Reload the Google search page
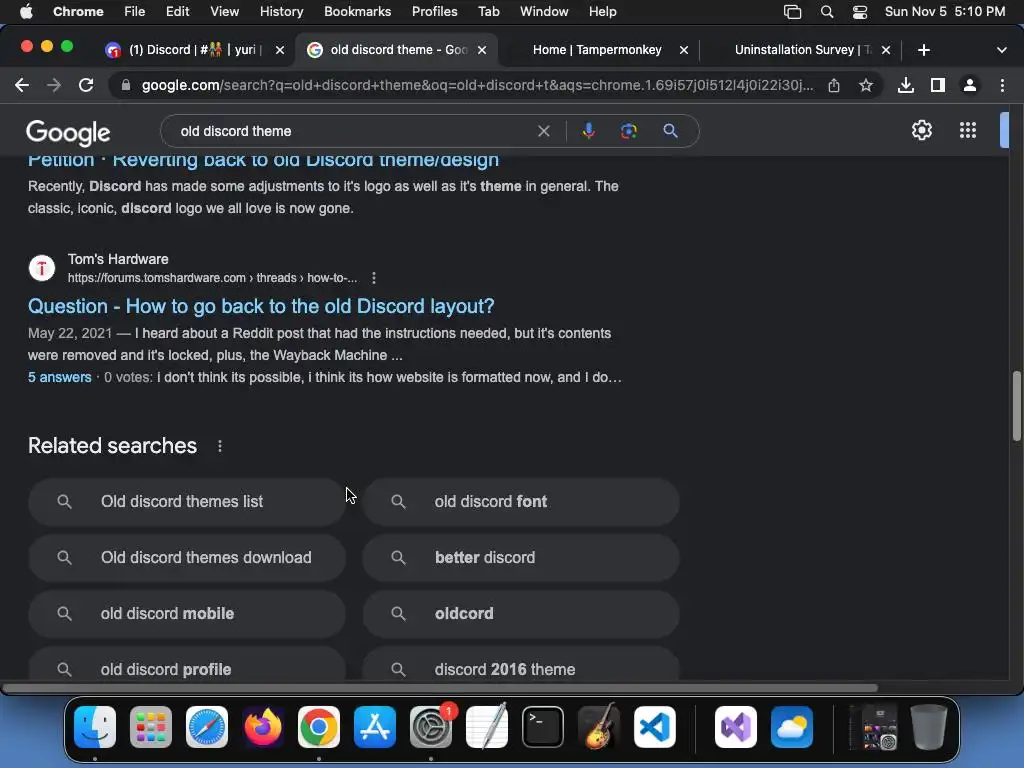1024x768 pixels. pyautogui.click(x=86, y=86)
